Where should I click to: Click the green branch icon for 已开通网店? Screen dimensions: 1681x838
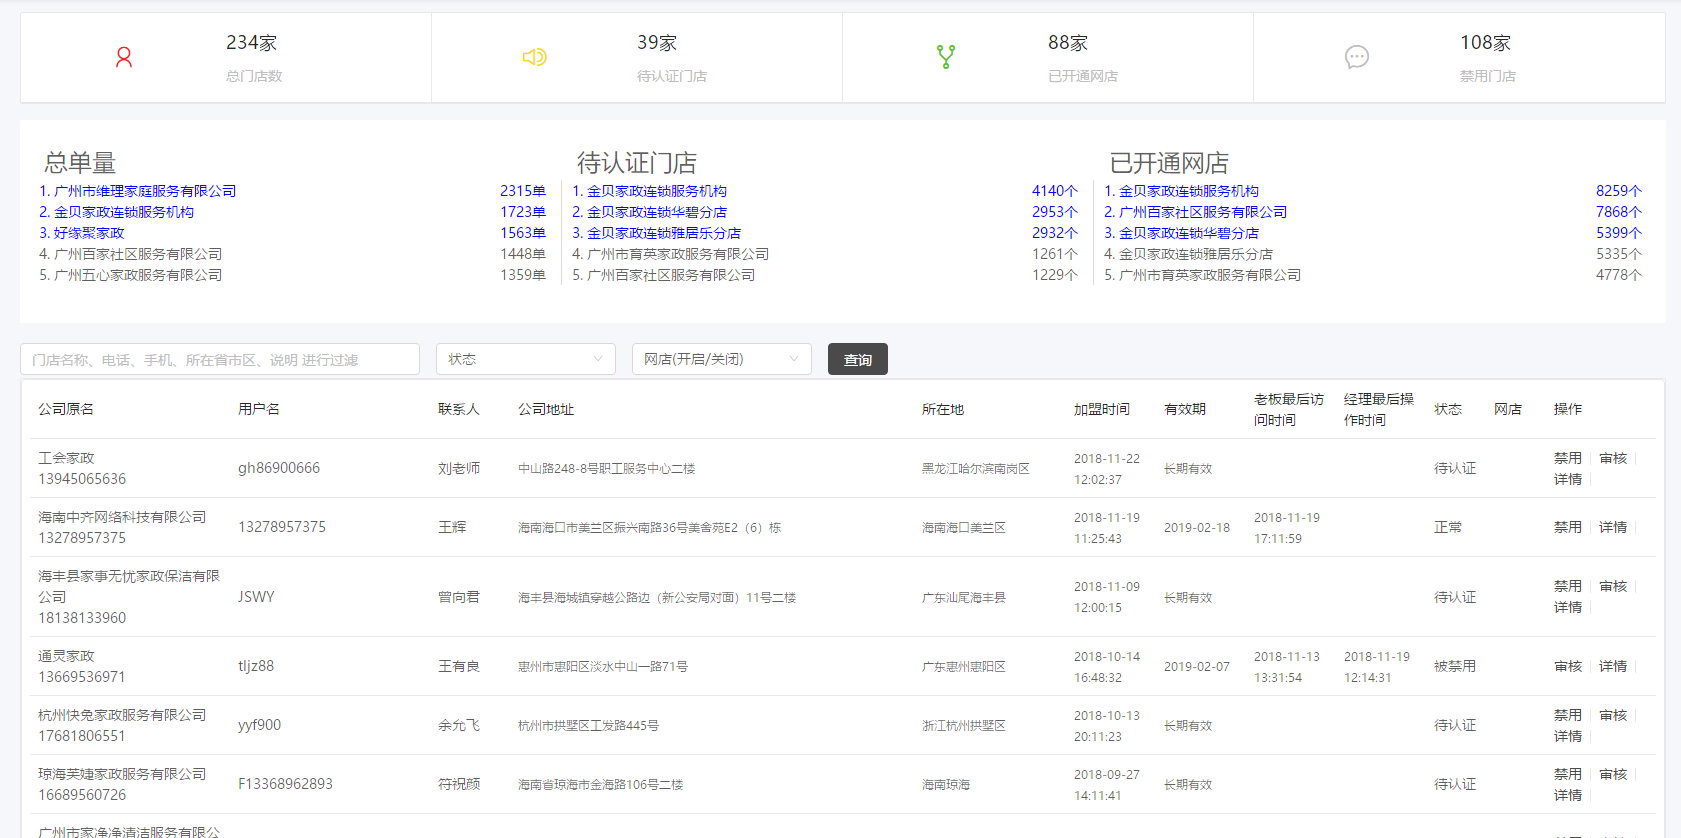946,57
